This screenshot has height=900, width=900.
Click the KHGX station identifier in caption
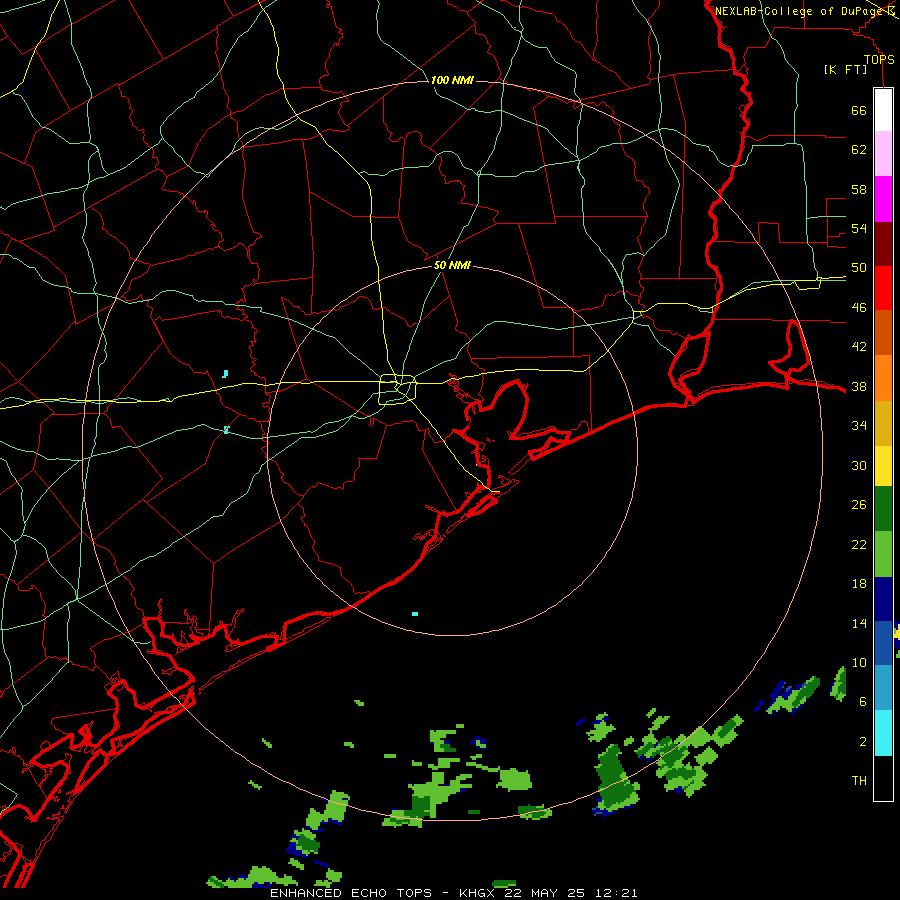[x=479, y=893]
